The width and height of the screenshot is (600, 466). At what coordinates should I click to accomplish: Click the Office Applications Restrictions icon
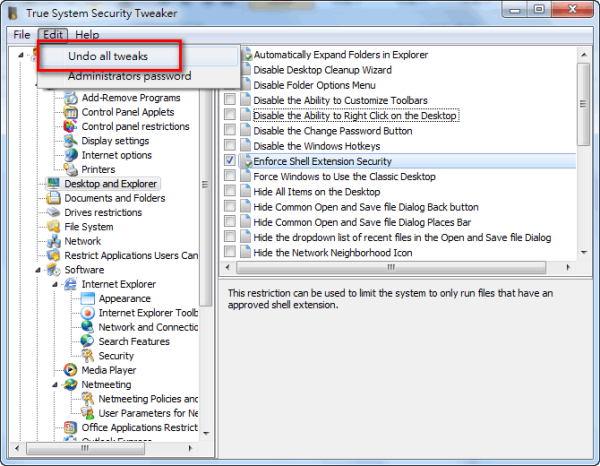[70, 427]
